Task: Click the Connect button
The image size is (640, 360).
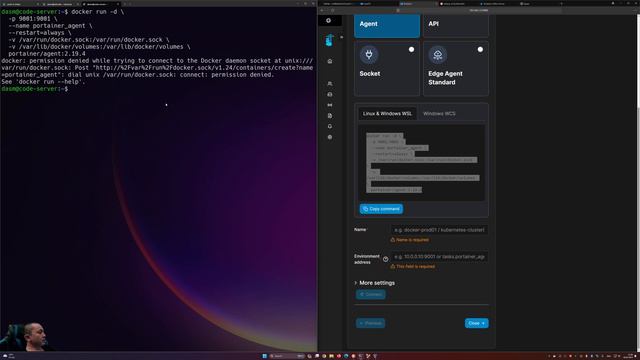Action: [x=371, y=294]
